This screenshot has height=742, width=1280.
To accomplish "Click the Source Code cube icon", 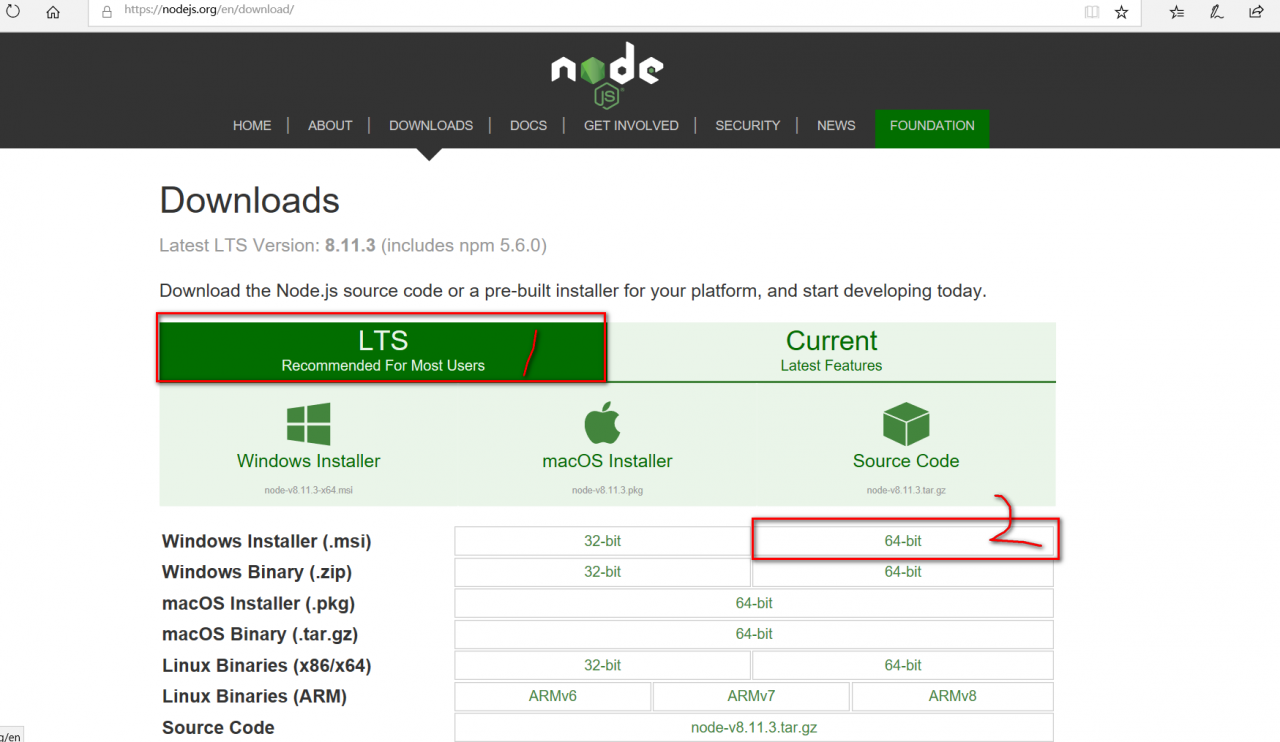I will (x=906, y=424).
